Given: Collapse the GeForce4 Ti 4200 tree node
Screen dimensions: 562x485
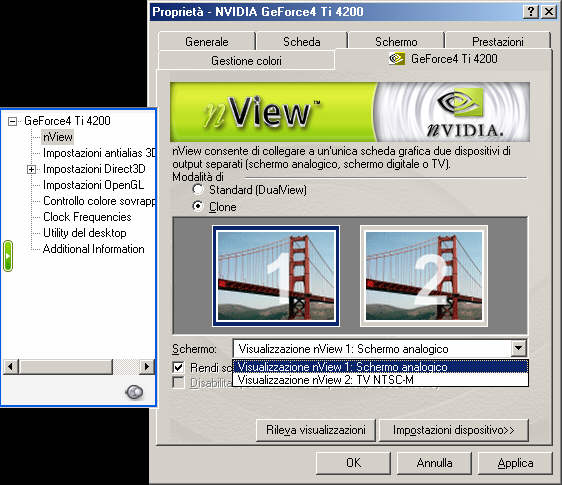Looking at the screenshot, I should pyautogui.click(x=13, y=122).
